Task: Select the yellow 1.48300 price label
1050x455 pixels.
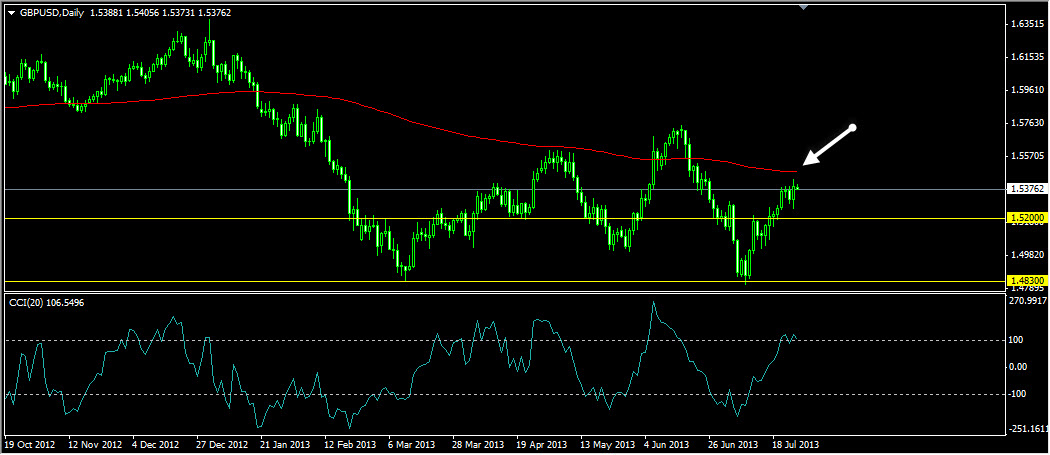Action: (x=1026, y=280)
